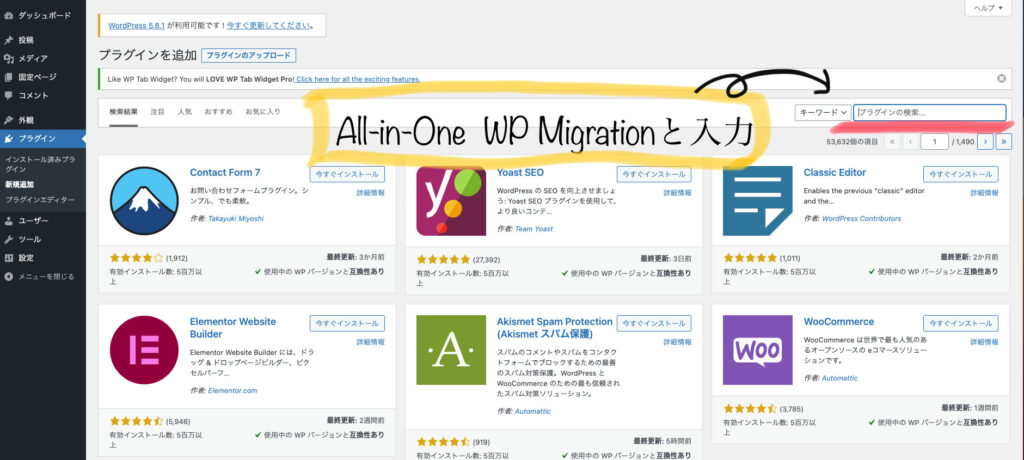The width and height of the screenshot is (1024, 460).
Task: Switch to the 注目 tab
Action: pos(157,112)
